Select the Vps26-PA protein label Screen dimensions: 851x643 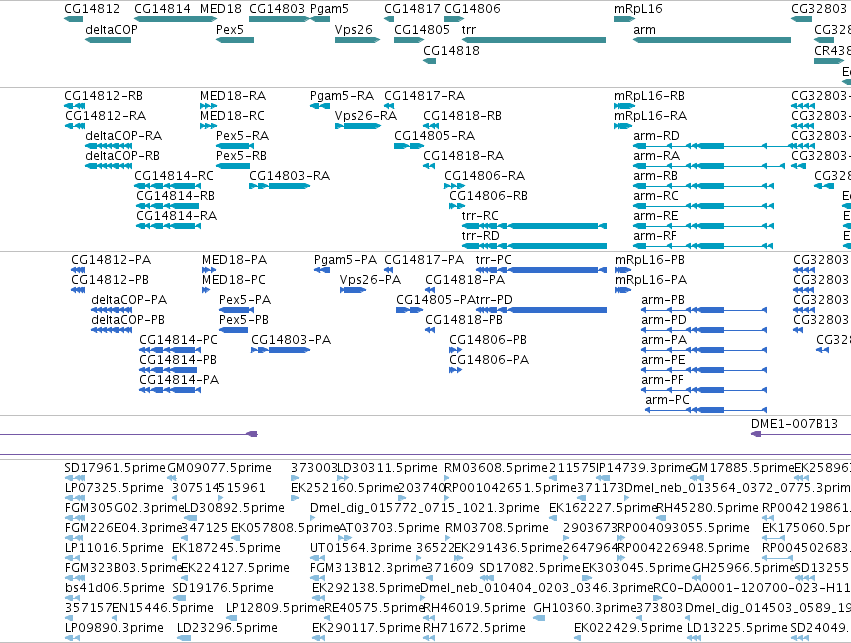click(x=370, y=280)
